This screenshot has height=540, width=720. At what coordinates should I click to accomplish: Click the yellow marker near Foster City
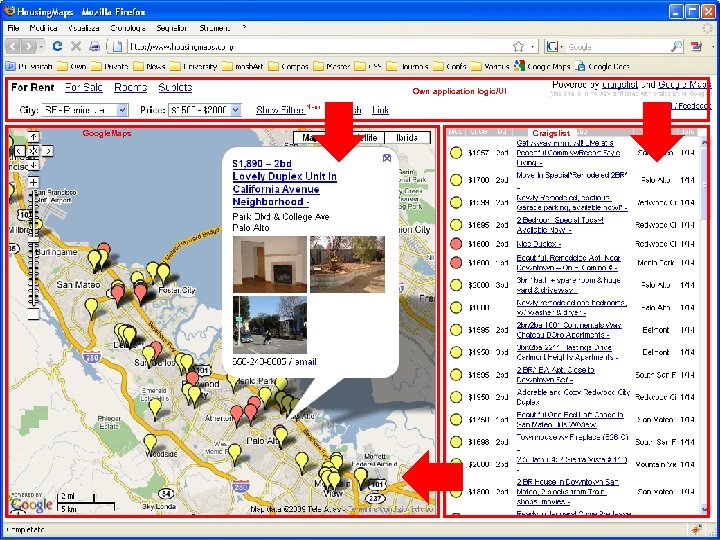tap(163, 272)
